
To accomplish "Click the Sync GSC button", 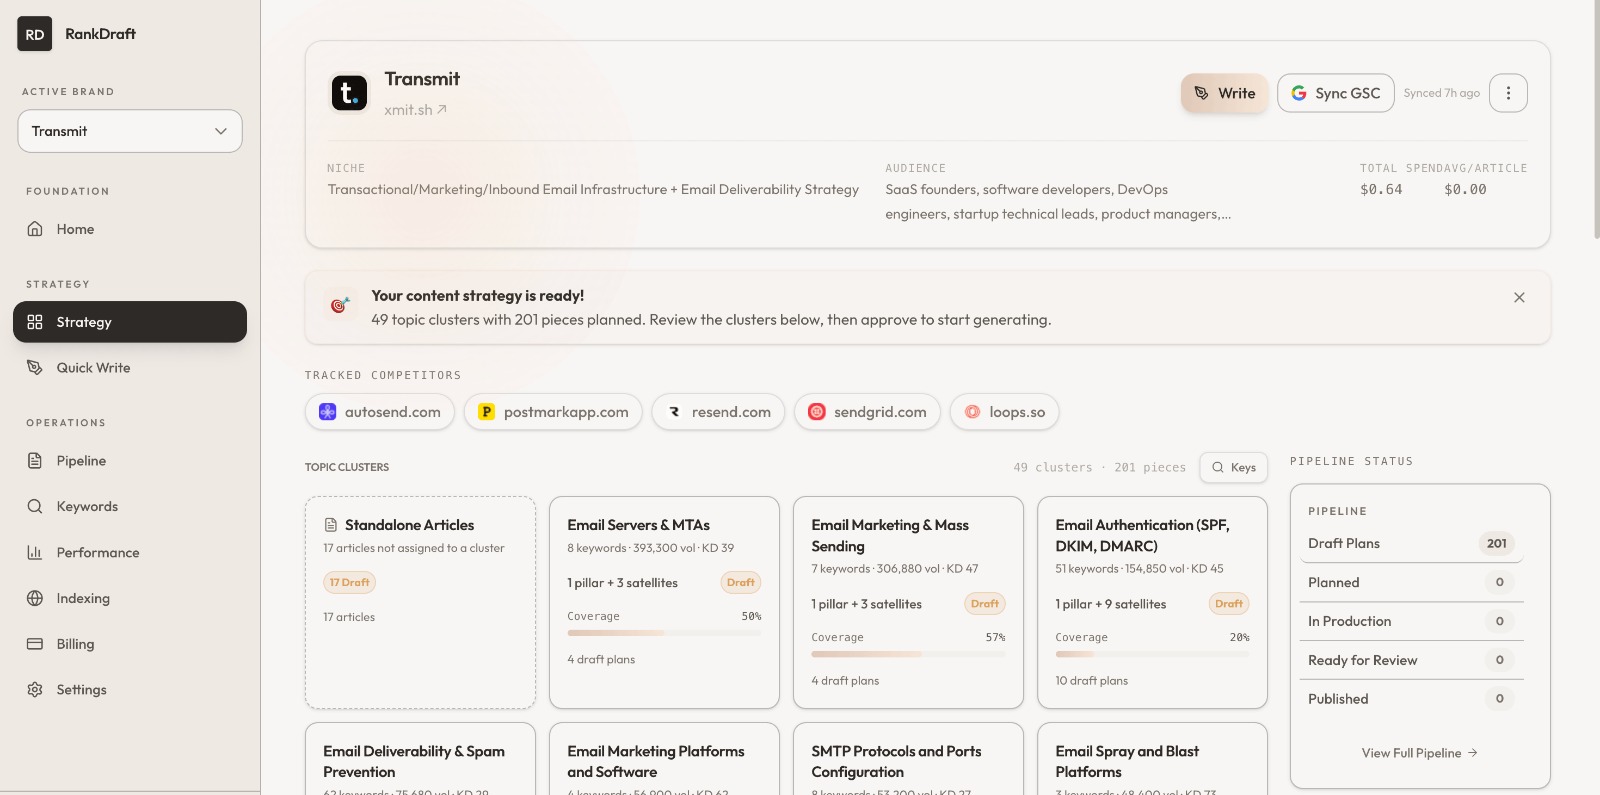I will click(1335, 93).
